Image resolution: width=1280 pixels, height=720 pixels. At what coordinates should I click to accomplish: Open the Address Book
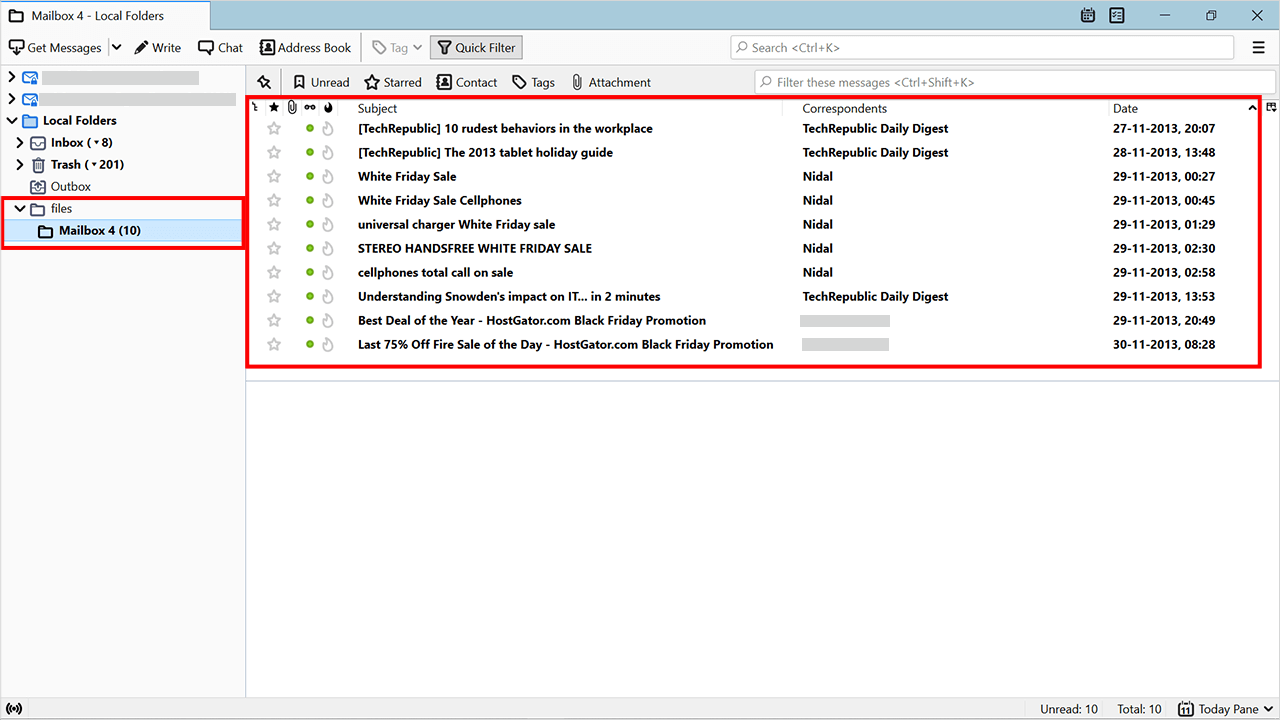click(305, 47)
